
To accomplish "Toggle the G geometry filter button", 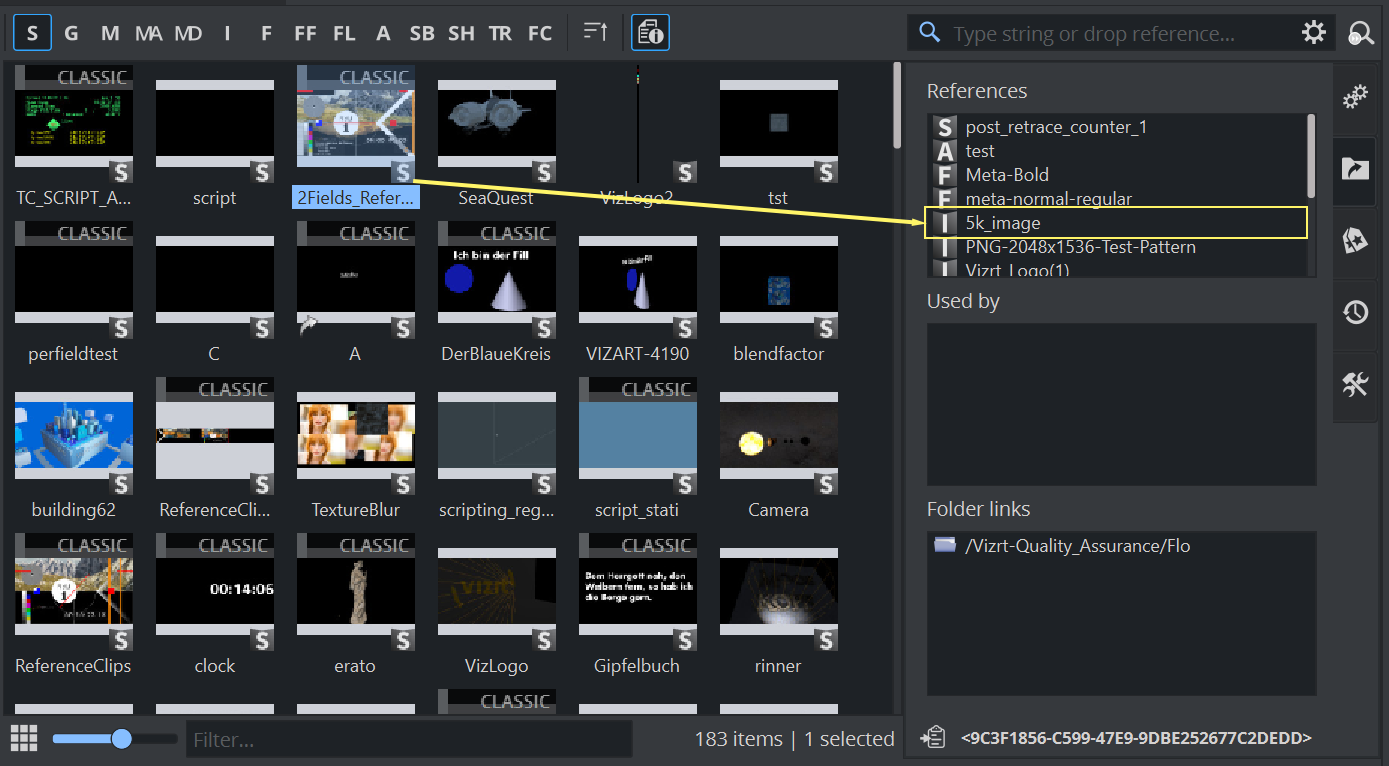I will coord(71,33).
